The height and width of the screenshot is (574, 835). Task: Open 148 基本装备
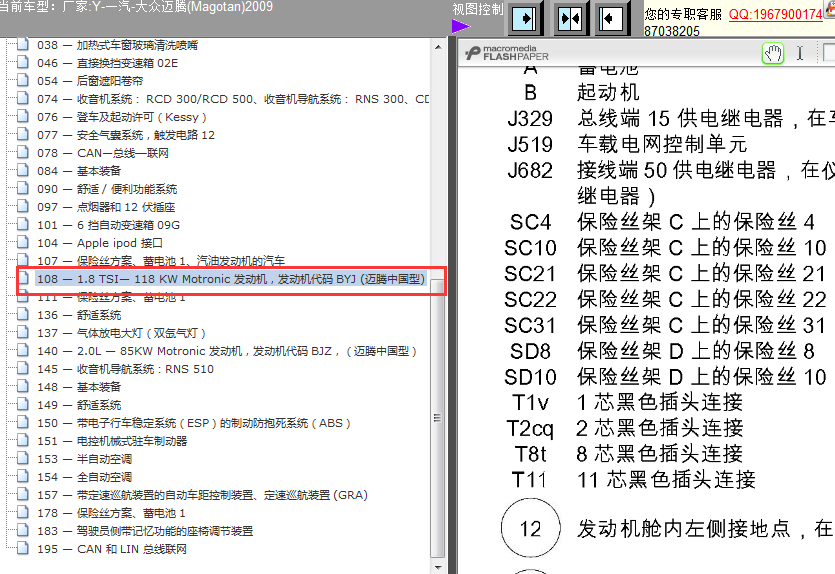(x=79, y=387)
